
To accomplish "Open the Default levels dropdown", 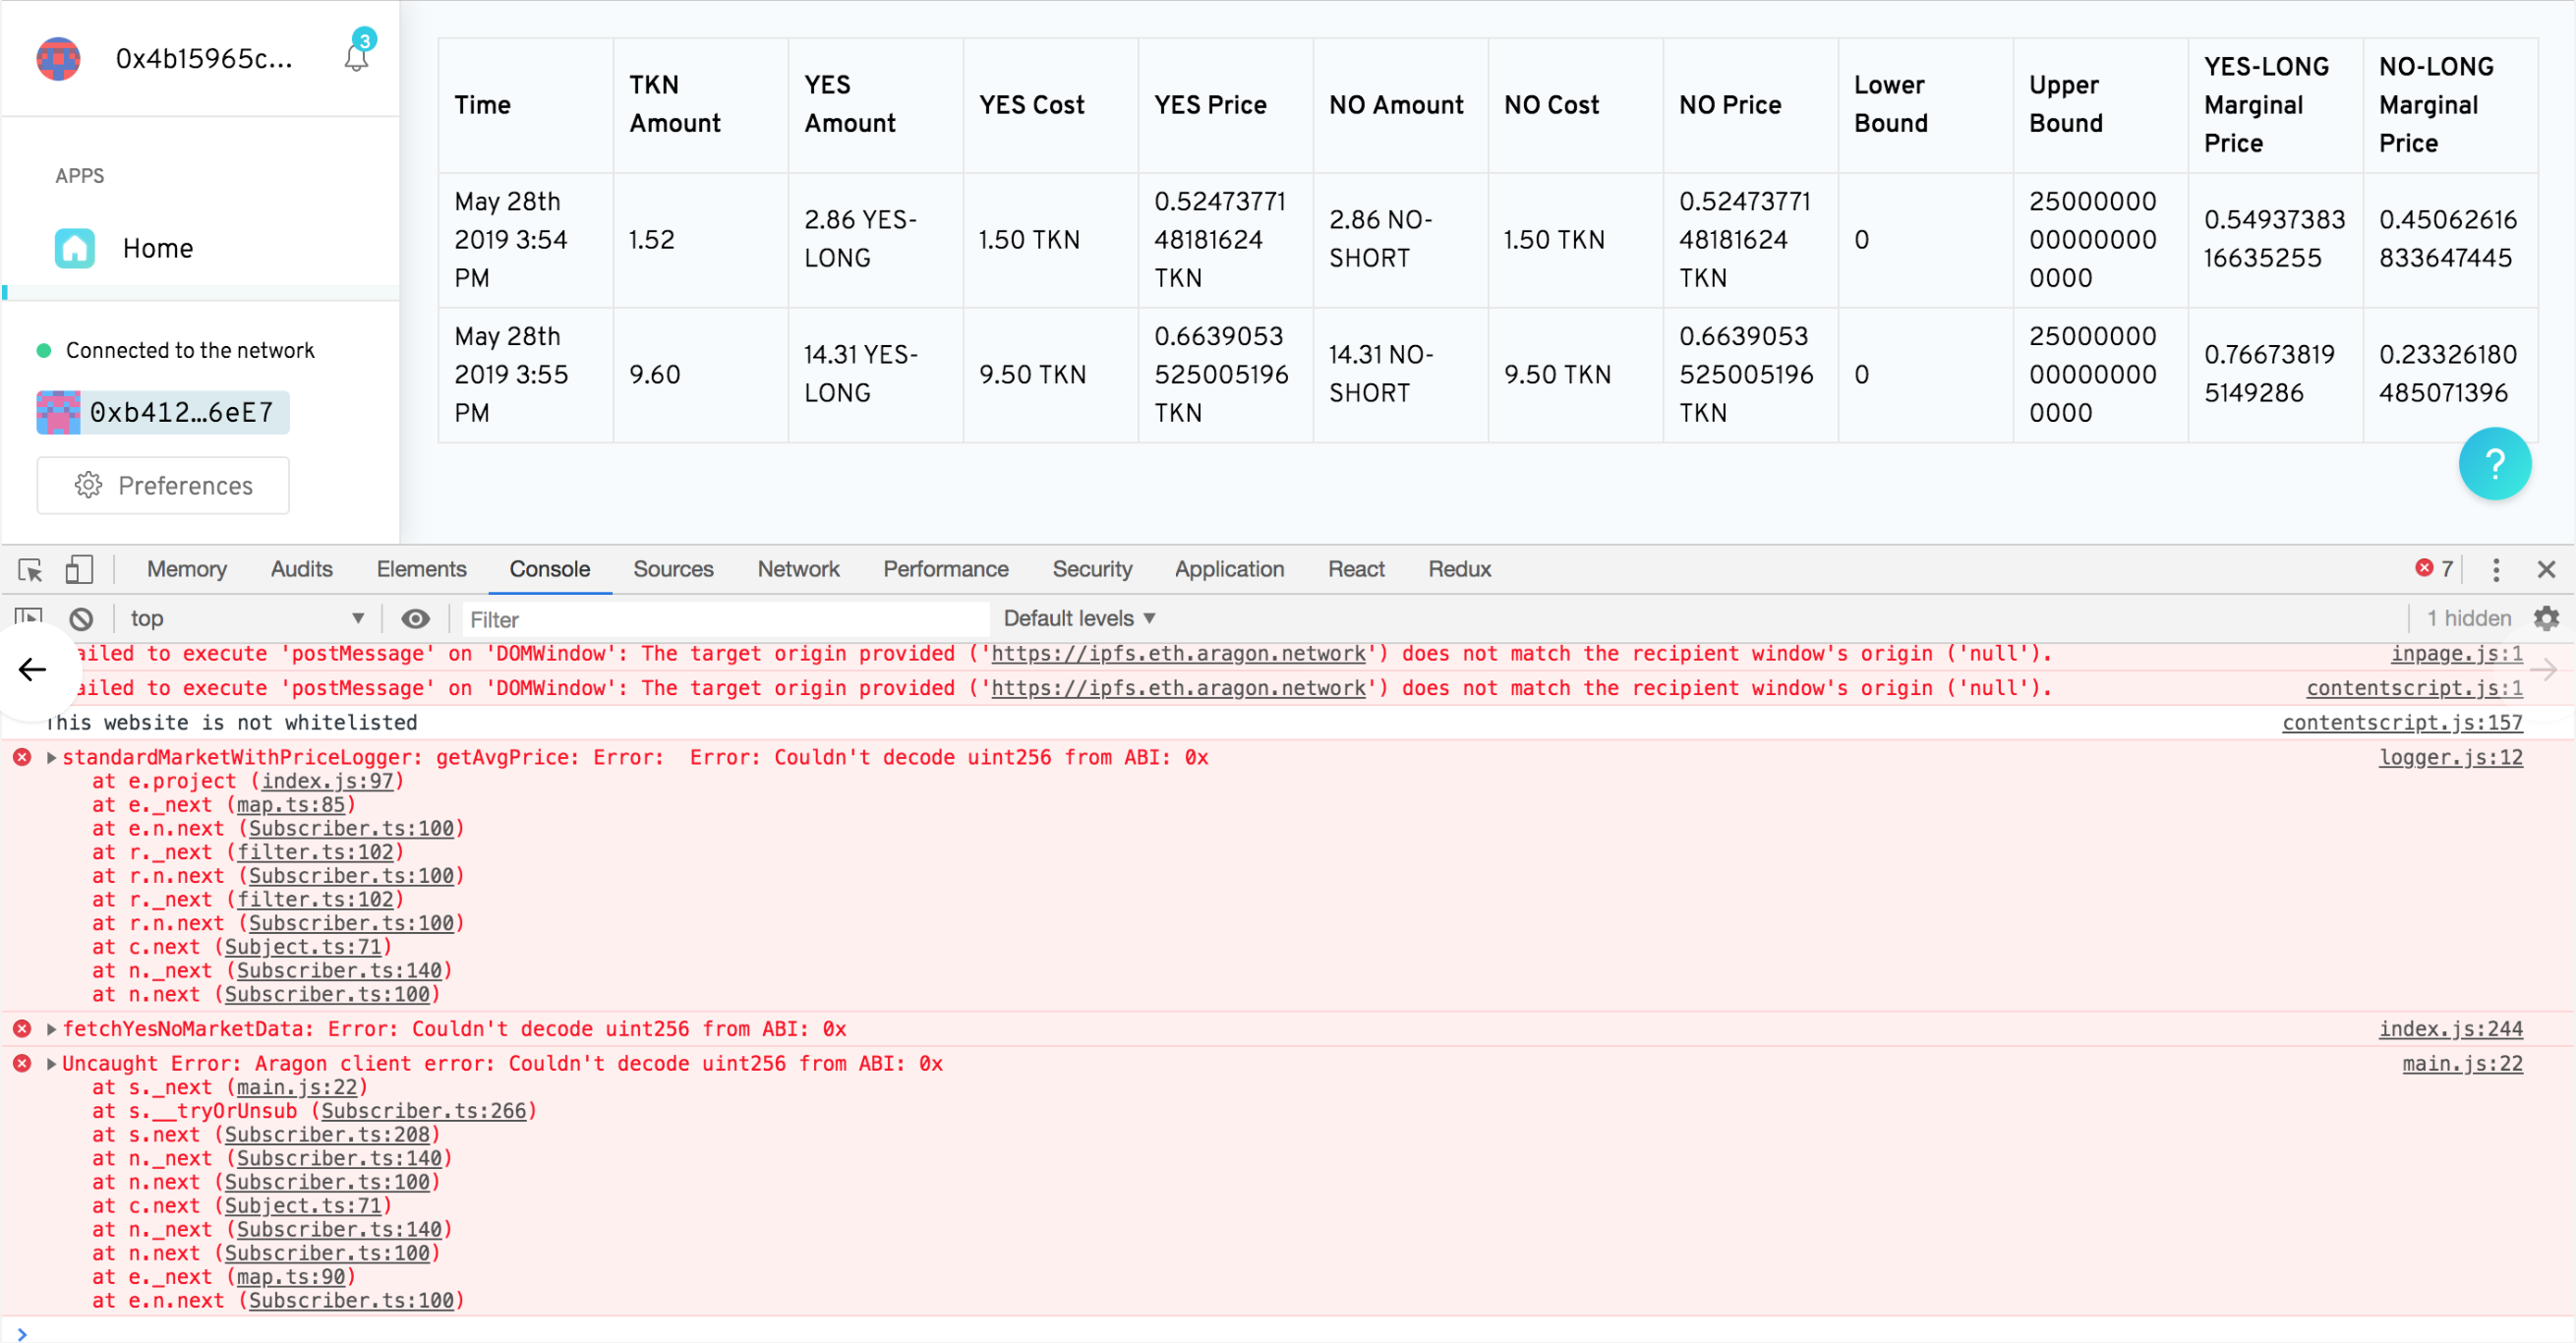I will [1079, 619].
